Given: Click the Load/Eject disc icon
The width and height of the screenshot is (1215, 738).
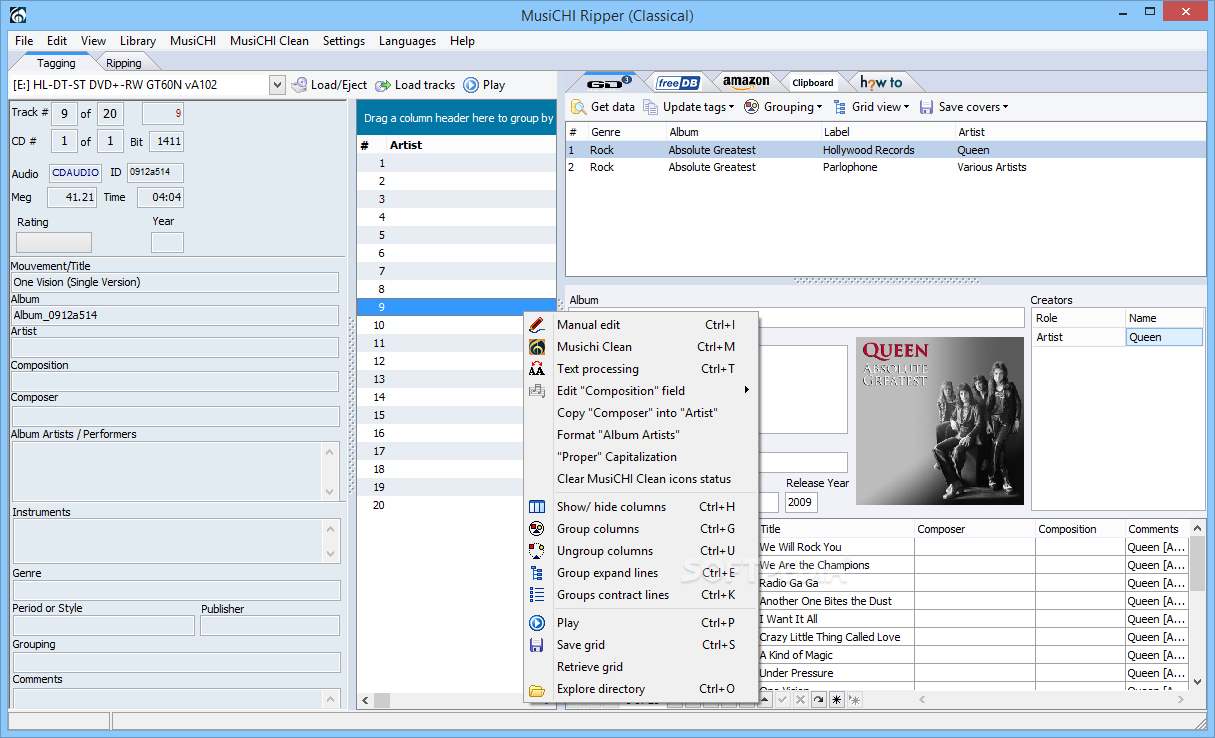Looking at the screenshot, I should tap(299, 85).
